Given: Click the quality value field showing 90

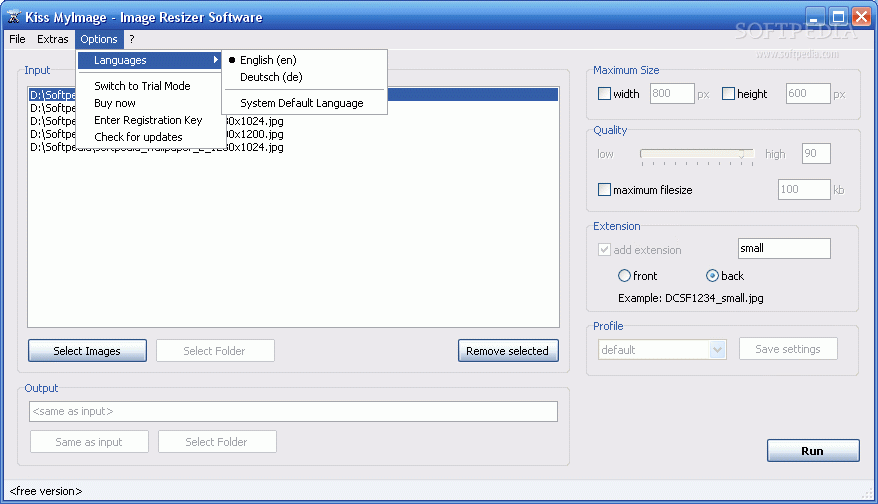Looking at the screenshot, I should click(x=816, y=153).
